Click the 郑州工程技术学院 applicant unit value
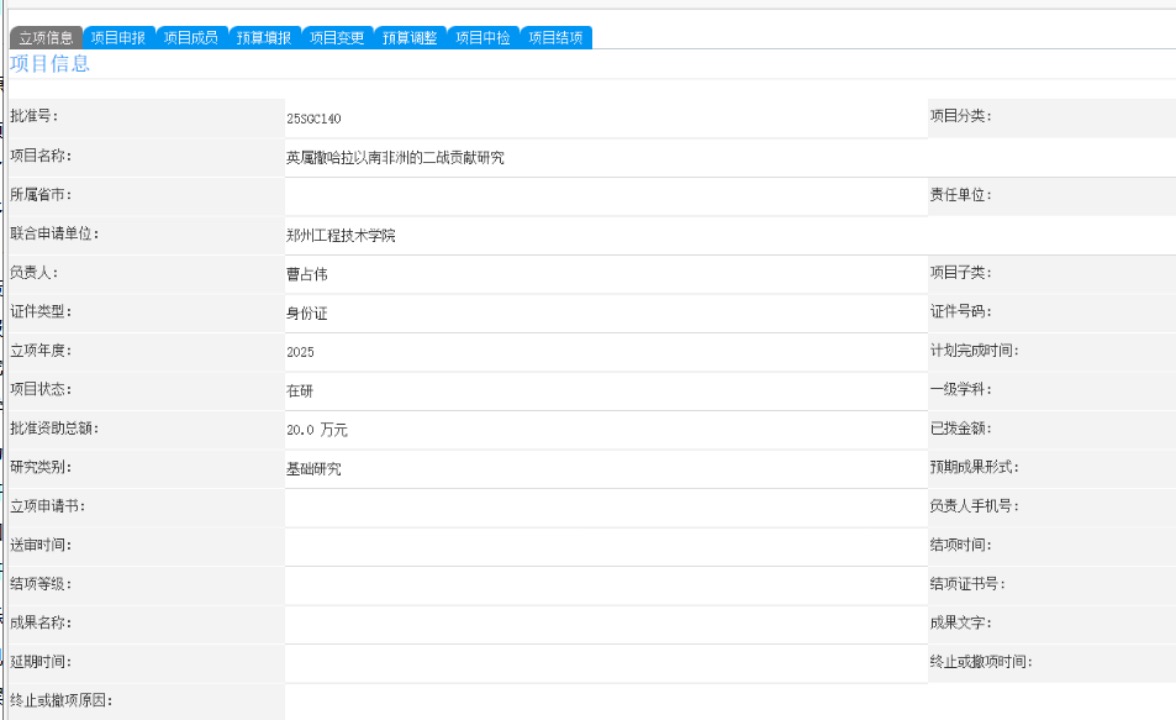The width and height of the screenshot is (1176, 720). 340,236
